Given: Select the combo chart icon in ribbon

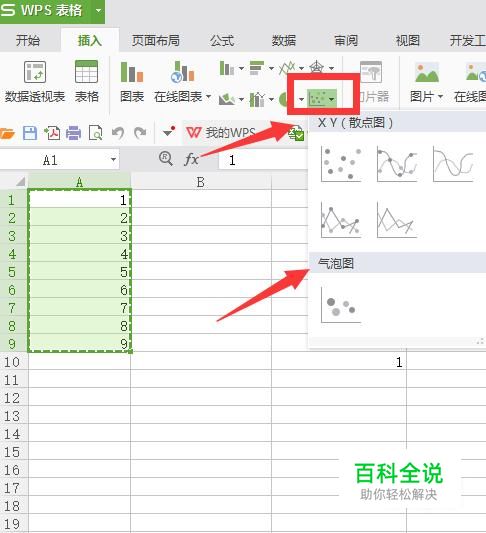Looking at the screenshot, I should pyautogui.click(x=257, y=99).
